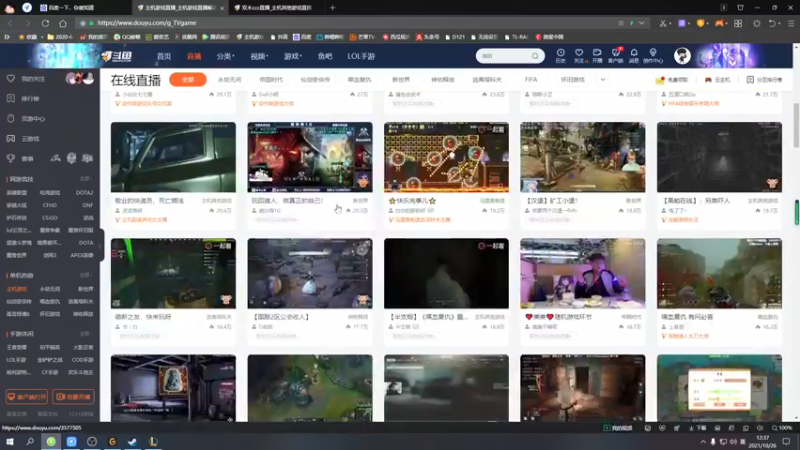Open the 鱼吧 nav item

pos(325,56)
